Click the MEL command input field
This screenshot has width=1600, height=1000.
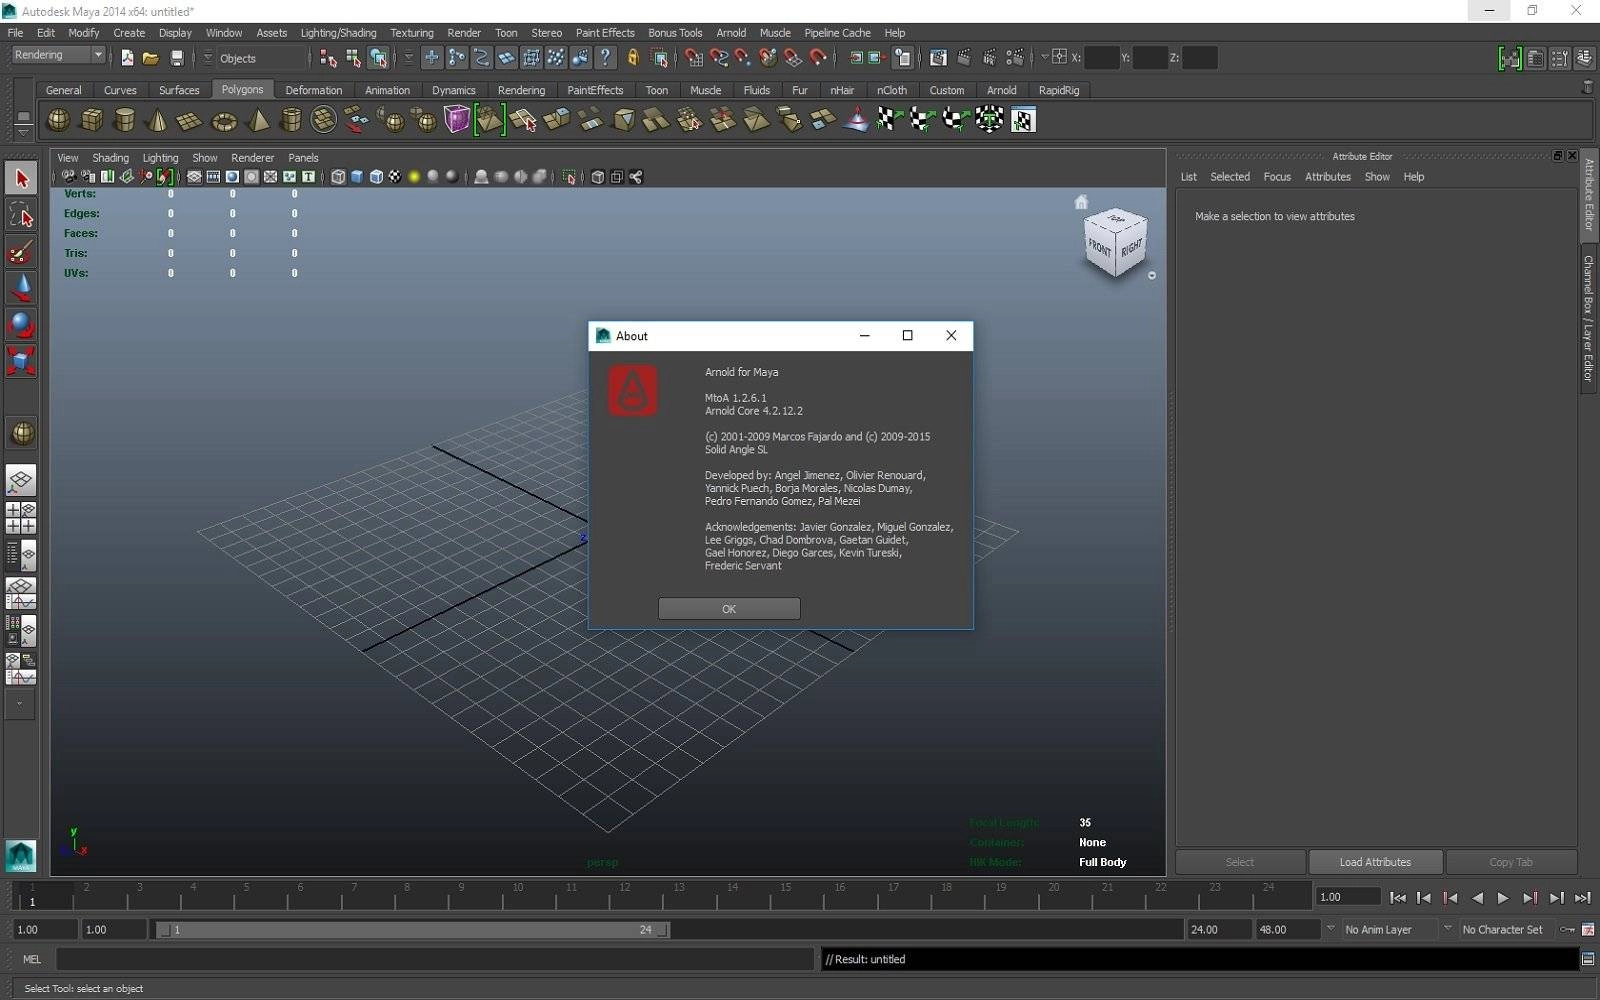point(435,959)
